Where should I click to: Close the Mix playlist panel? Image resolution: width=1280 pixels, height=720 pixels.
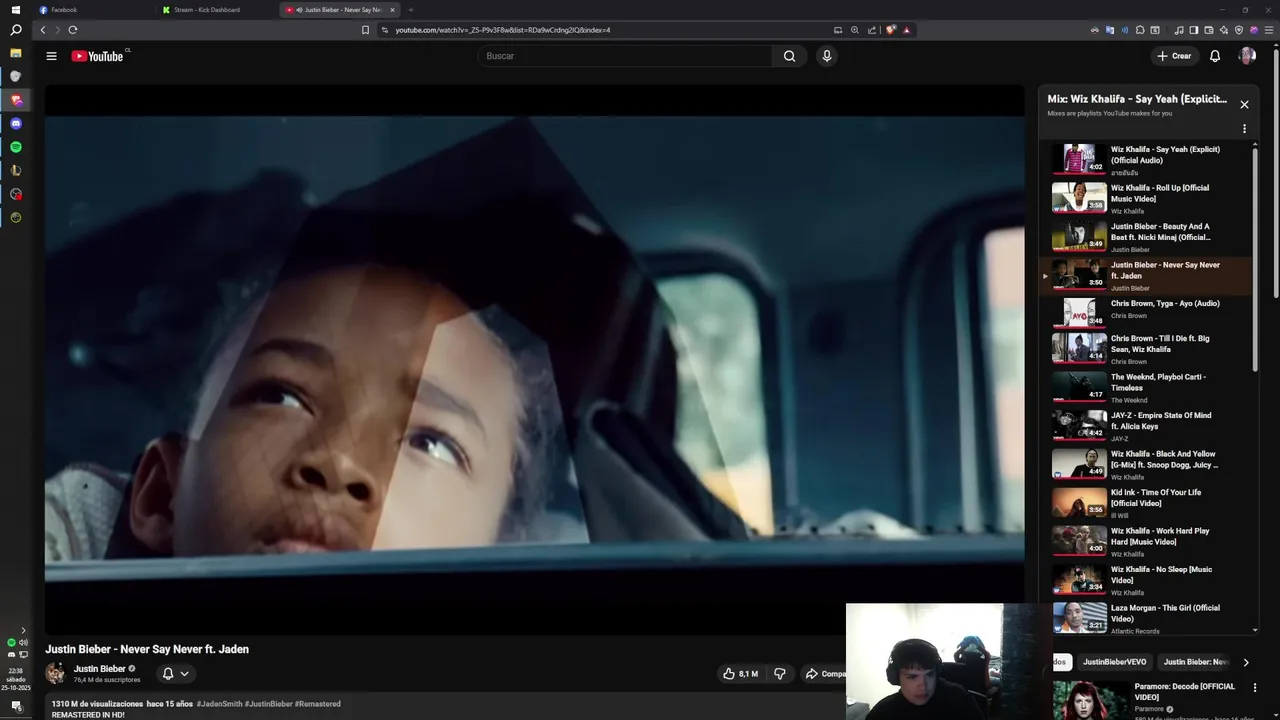[1244, 104]
